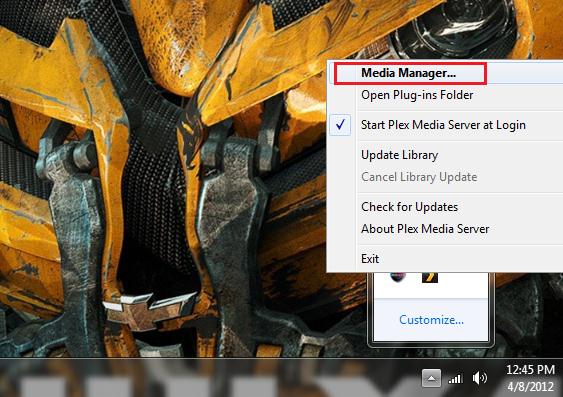The height and width of the screenshot is (397, 563).
Task: Open Media Manager from the Plex menu
Action: 446,73
